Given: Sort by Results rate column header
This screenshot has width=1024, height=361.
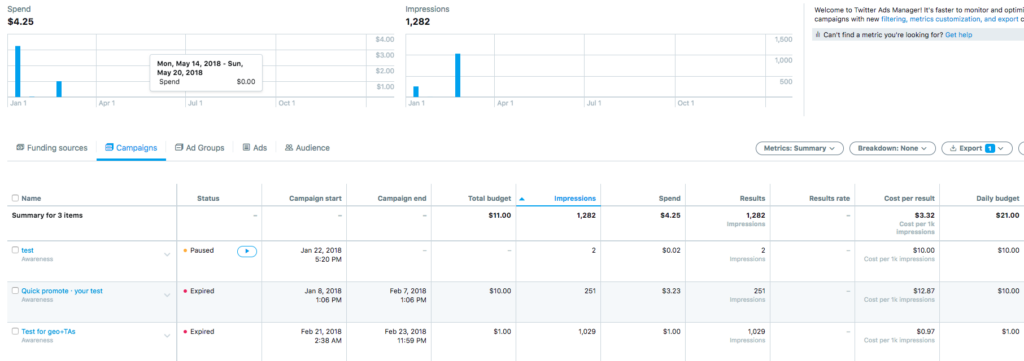Looking at the screenshot, I should [829, 198].
